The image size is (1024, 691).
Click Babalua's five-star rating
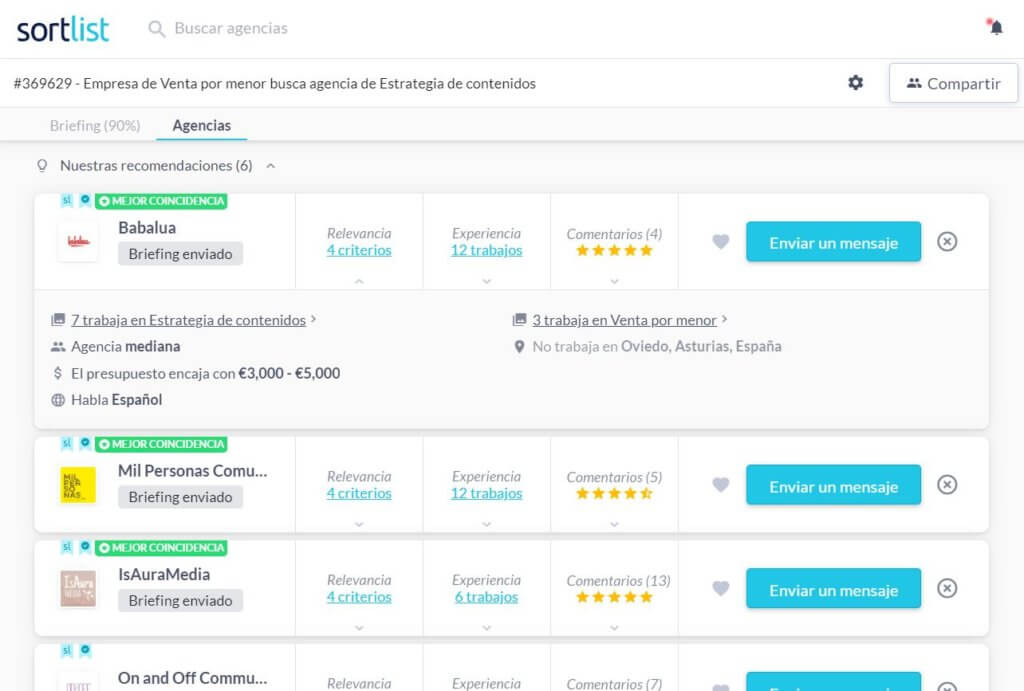pyautogui.click(x=615, y=251)
